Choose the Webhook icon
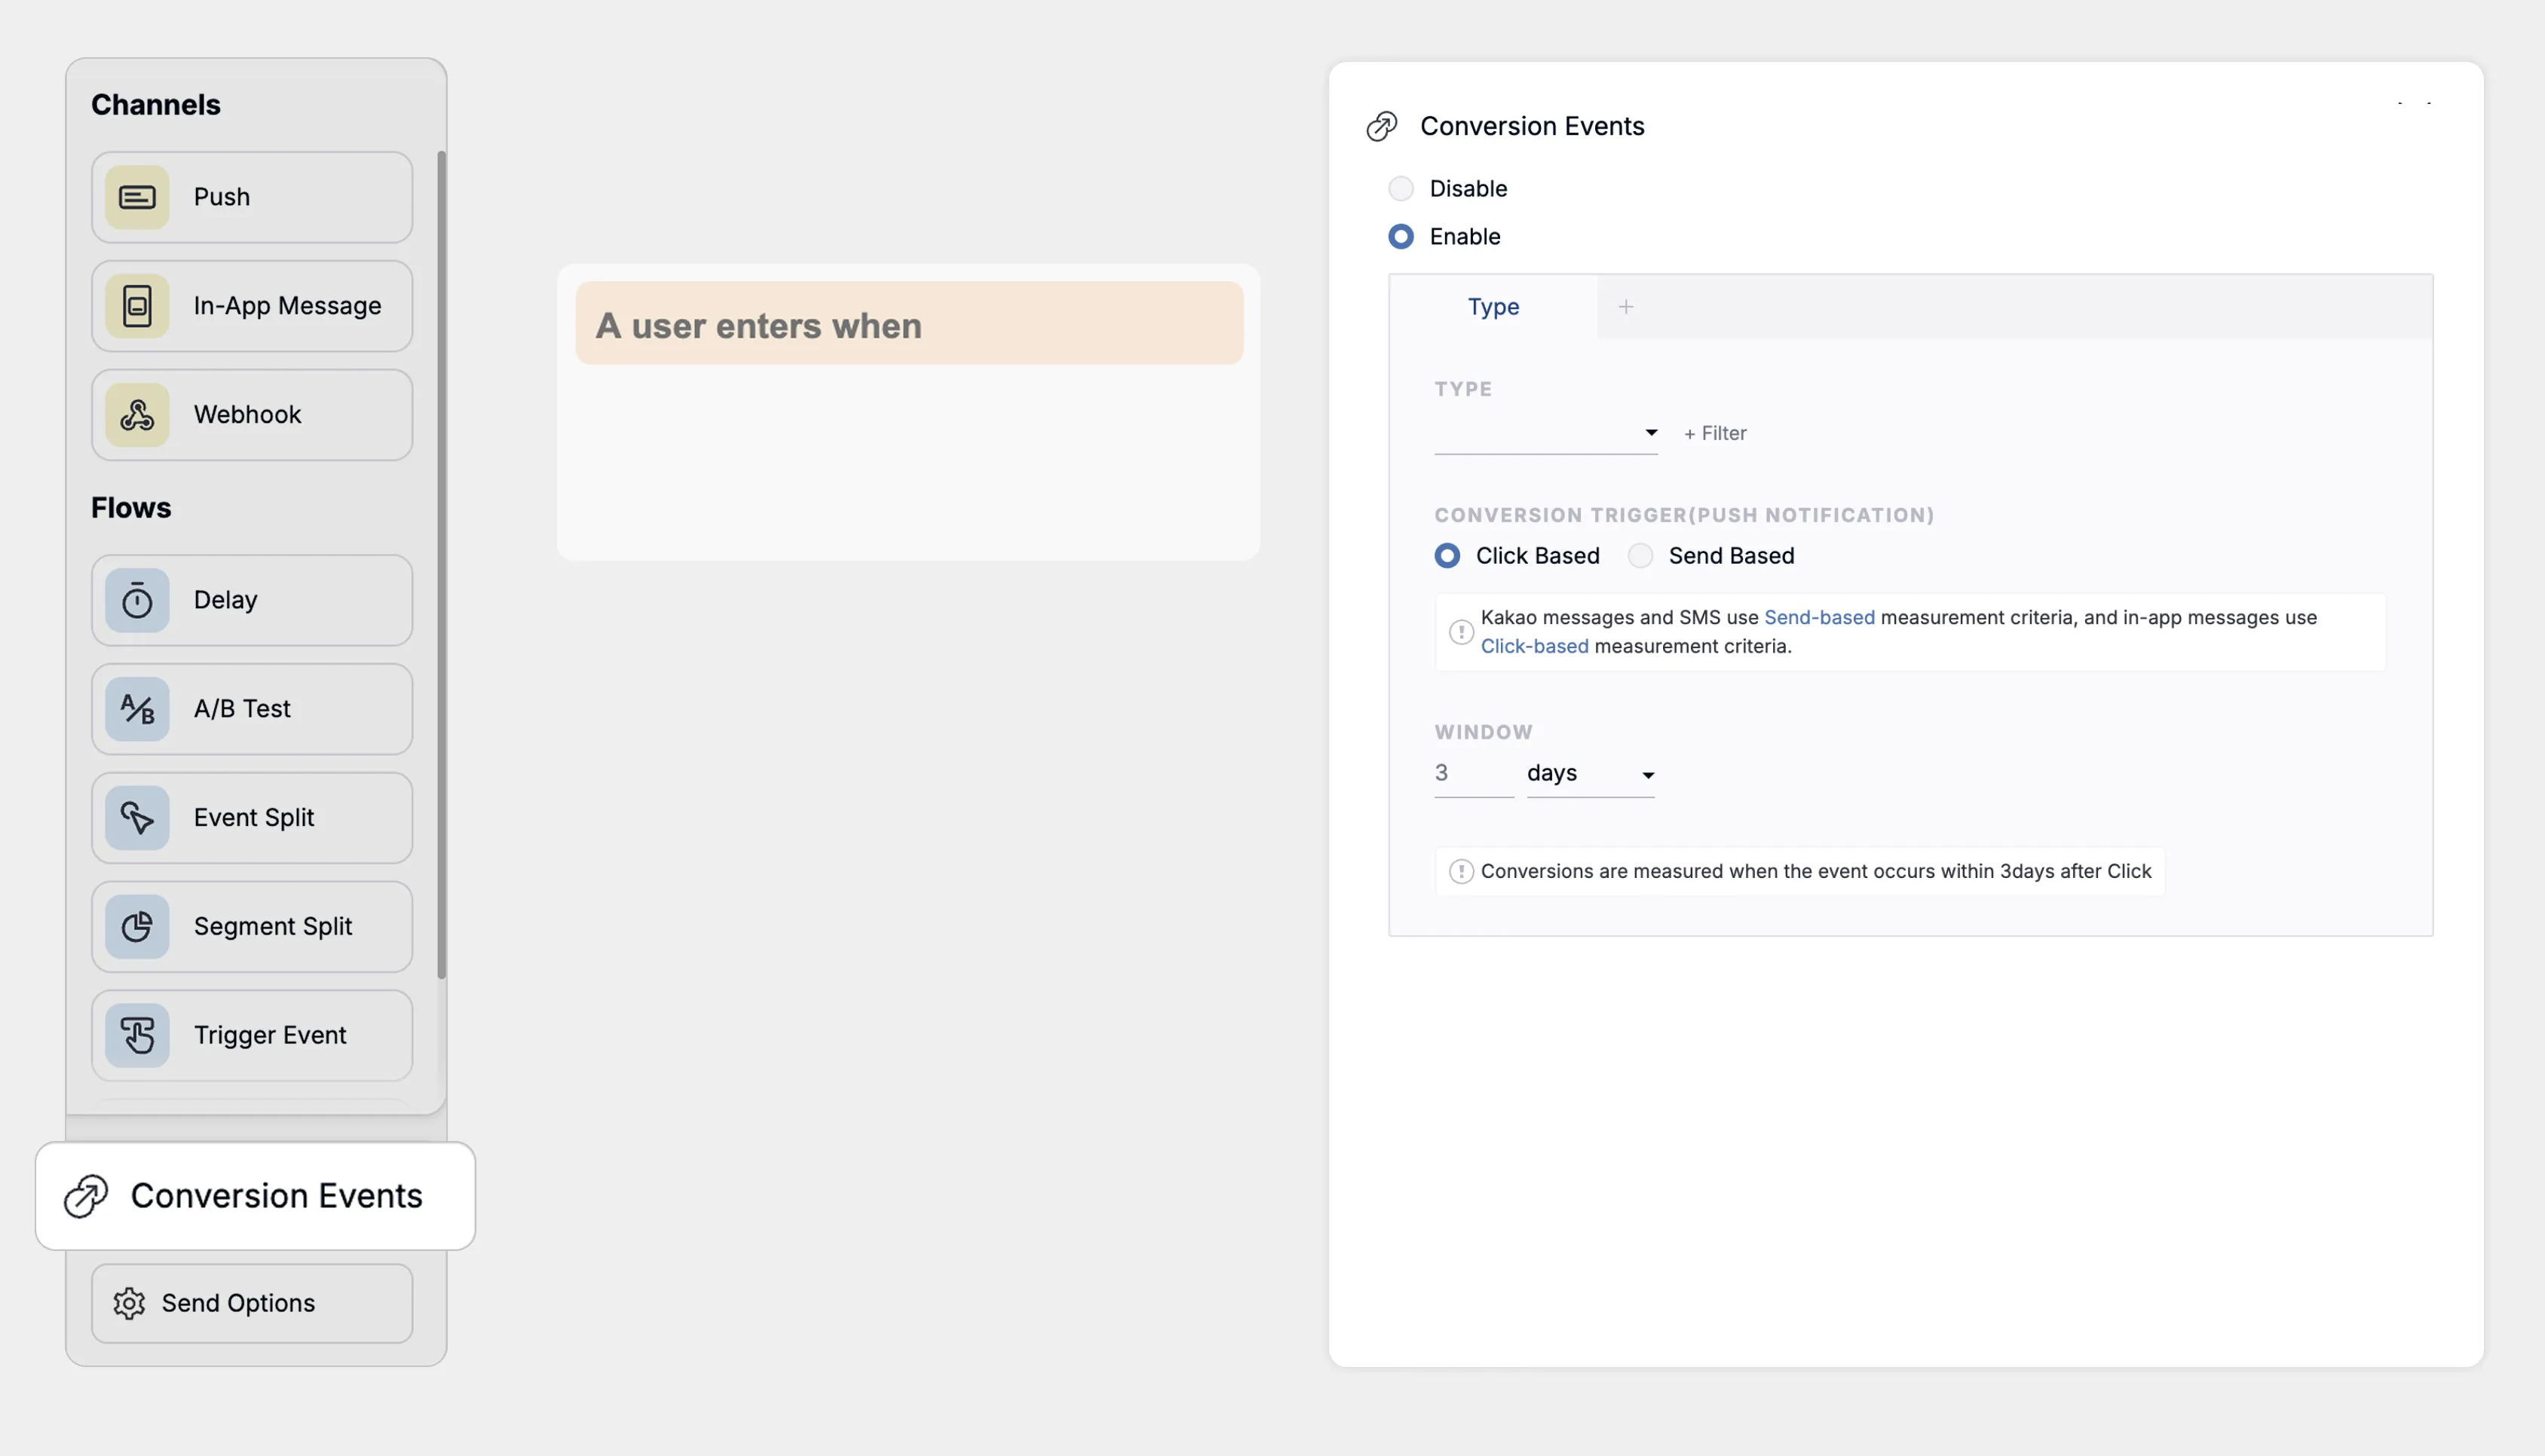 [137, 415]
